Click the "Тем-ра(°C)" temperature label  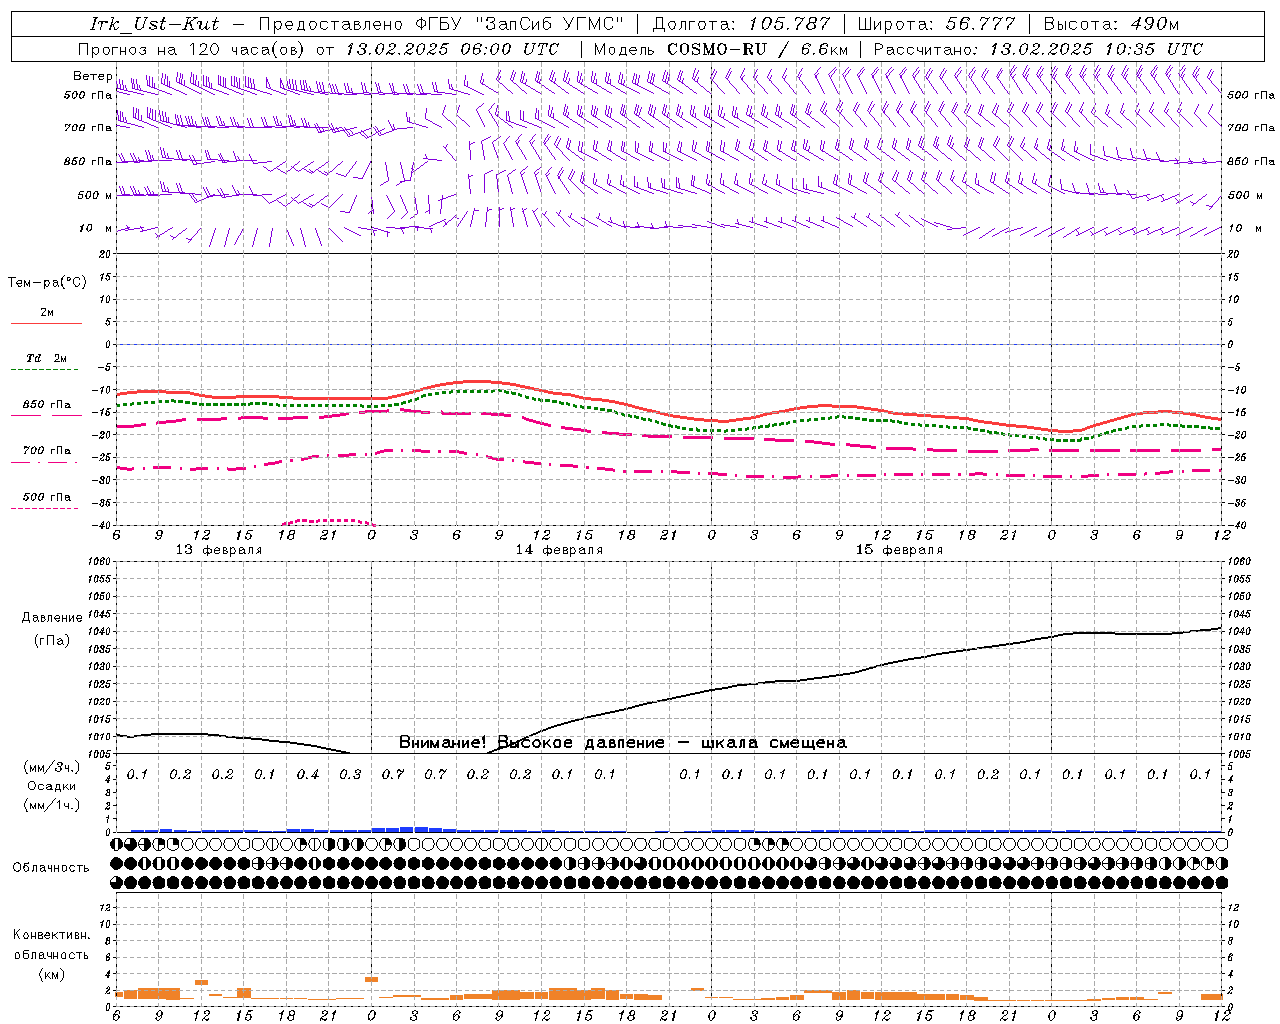pos(47,283)
